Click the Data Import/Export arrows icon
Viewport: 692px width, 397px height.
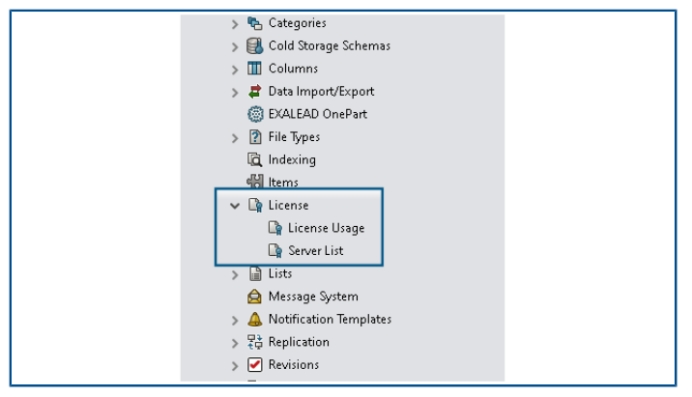click(x=255, y=91)
